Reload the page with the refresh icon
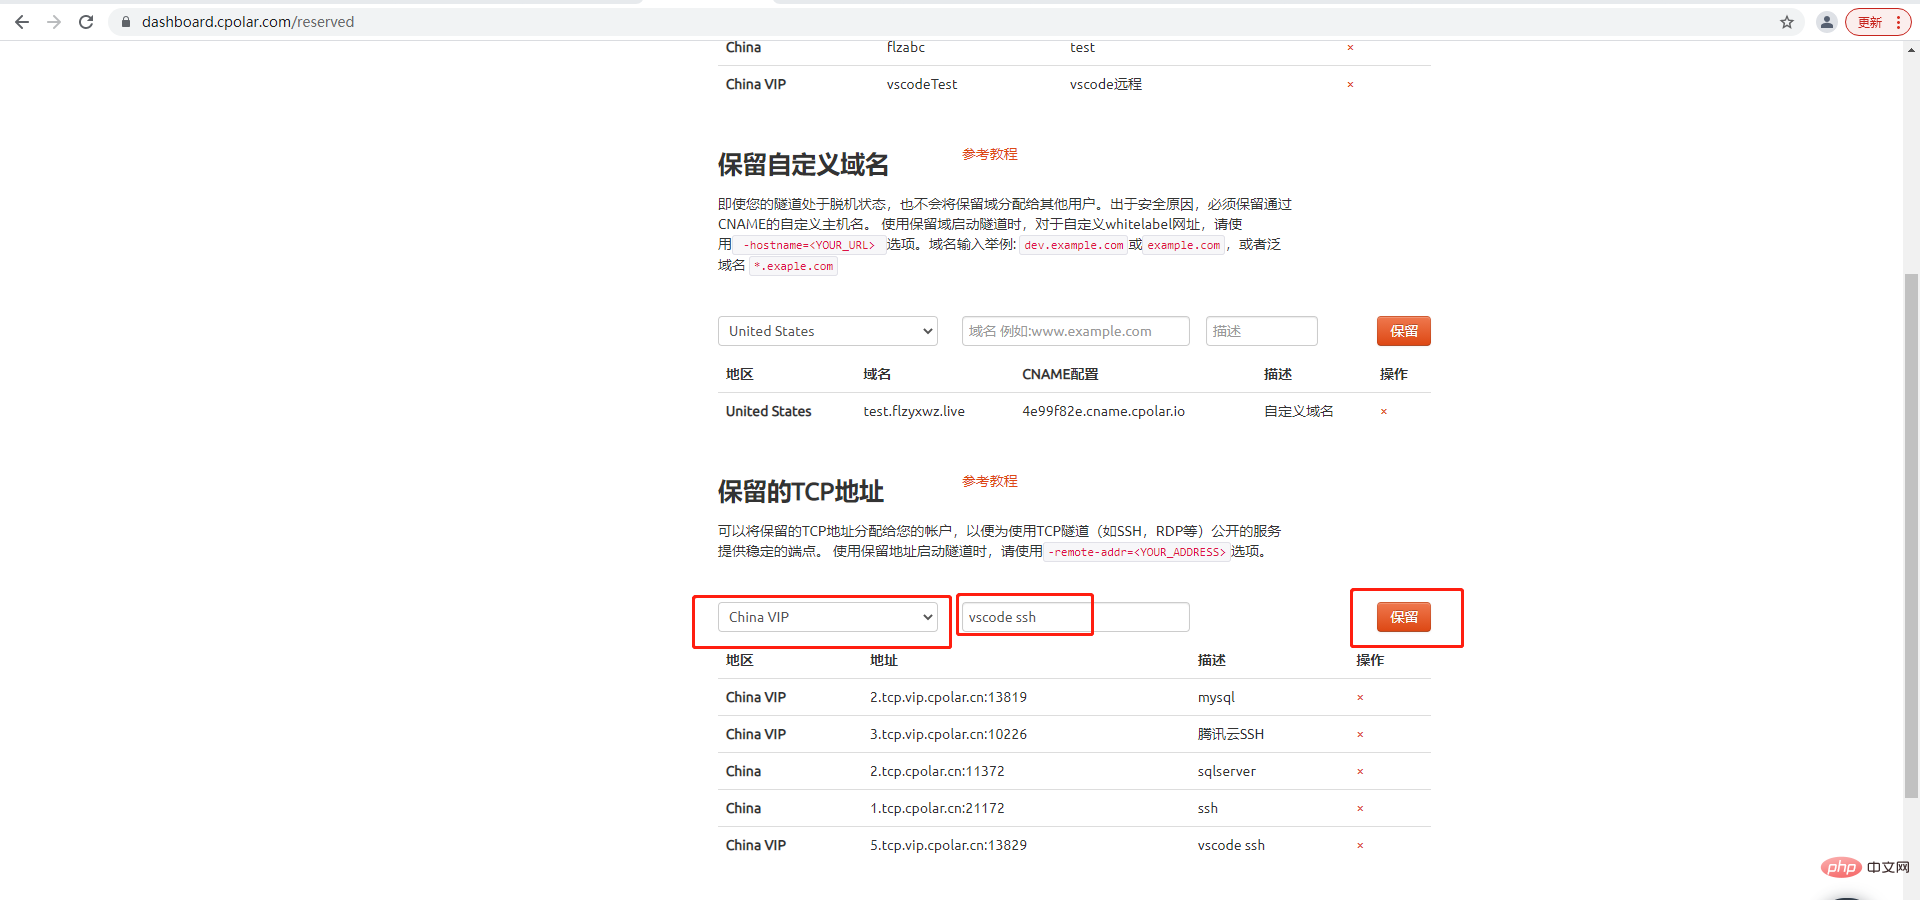 point(86,22)
